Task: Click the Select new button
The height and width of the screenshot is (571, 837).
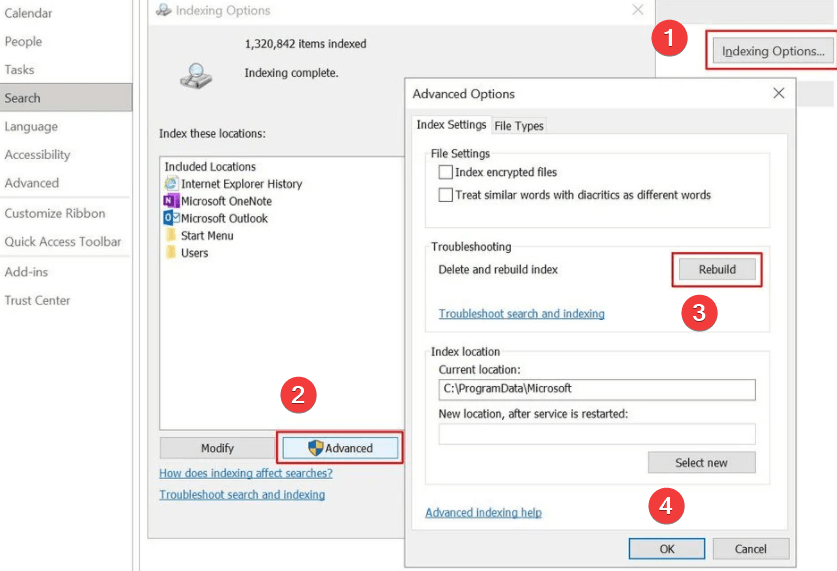Action: (701, 463)
